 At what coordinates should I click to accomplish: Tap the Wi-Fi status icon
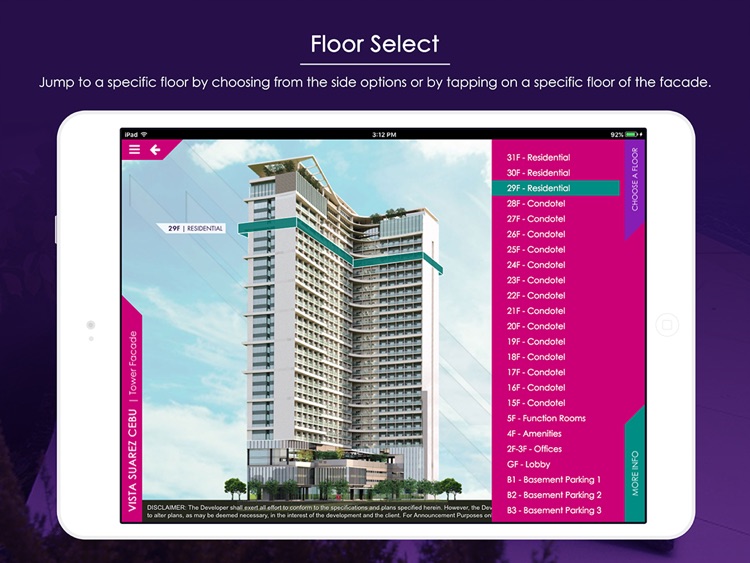coord(144,134)
